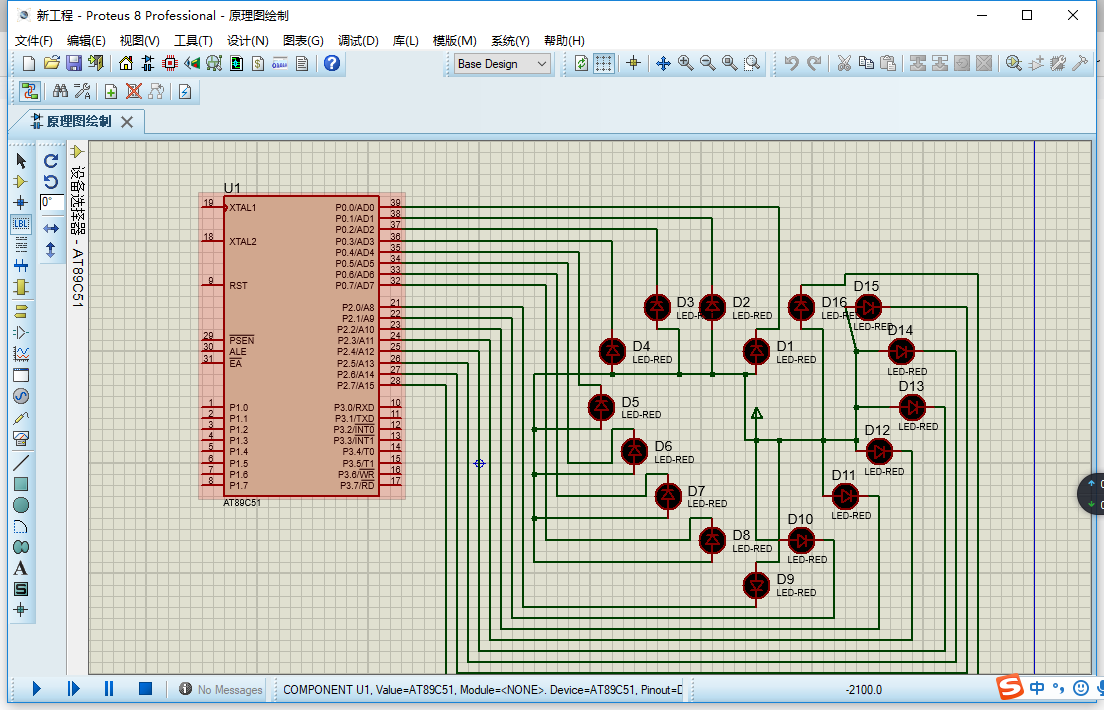Save the project with the floppy disk icon
The width and height of the screenshot is (1104, 710).
[x=74, y=63]
